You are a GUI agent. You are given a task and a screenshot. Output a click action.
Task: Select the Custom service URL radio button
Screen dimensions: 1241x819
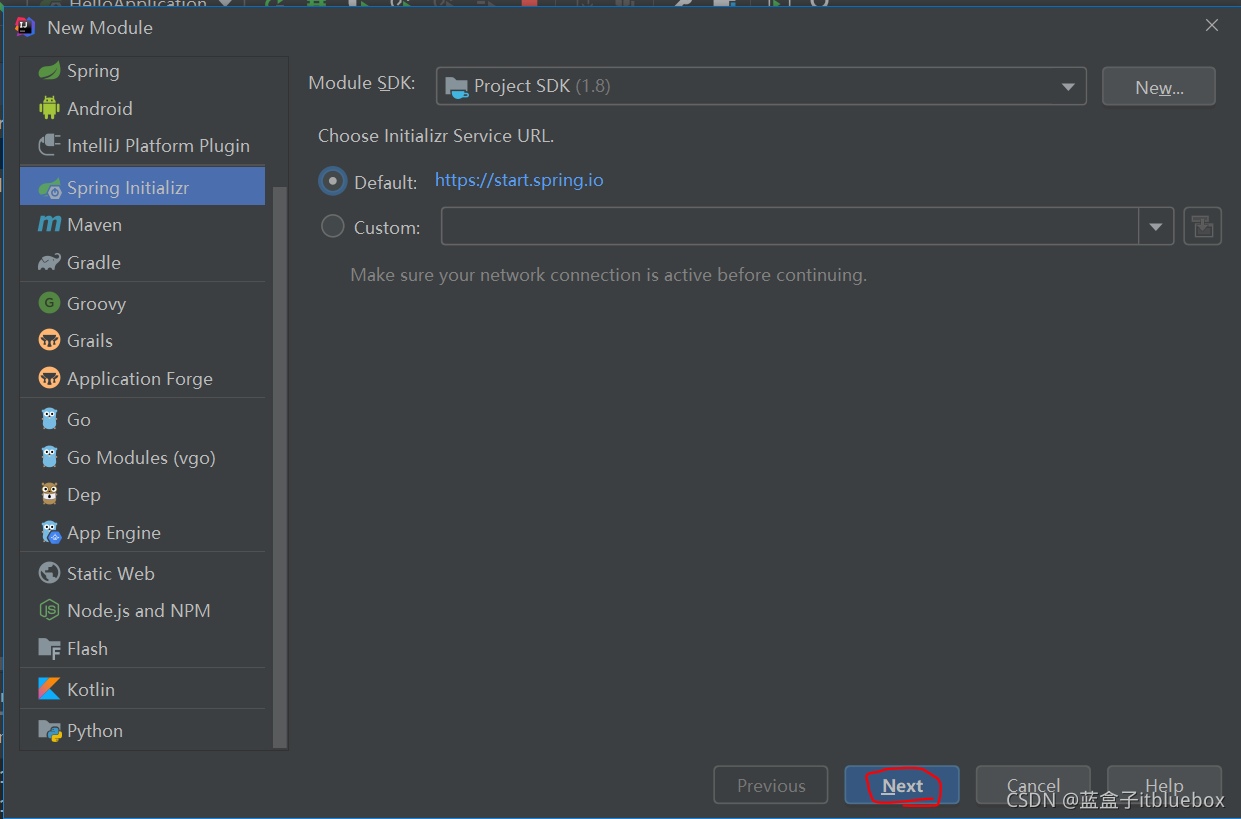tap(332, 227)
